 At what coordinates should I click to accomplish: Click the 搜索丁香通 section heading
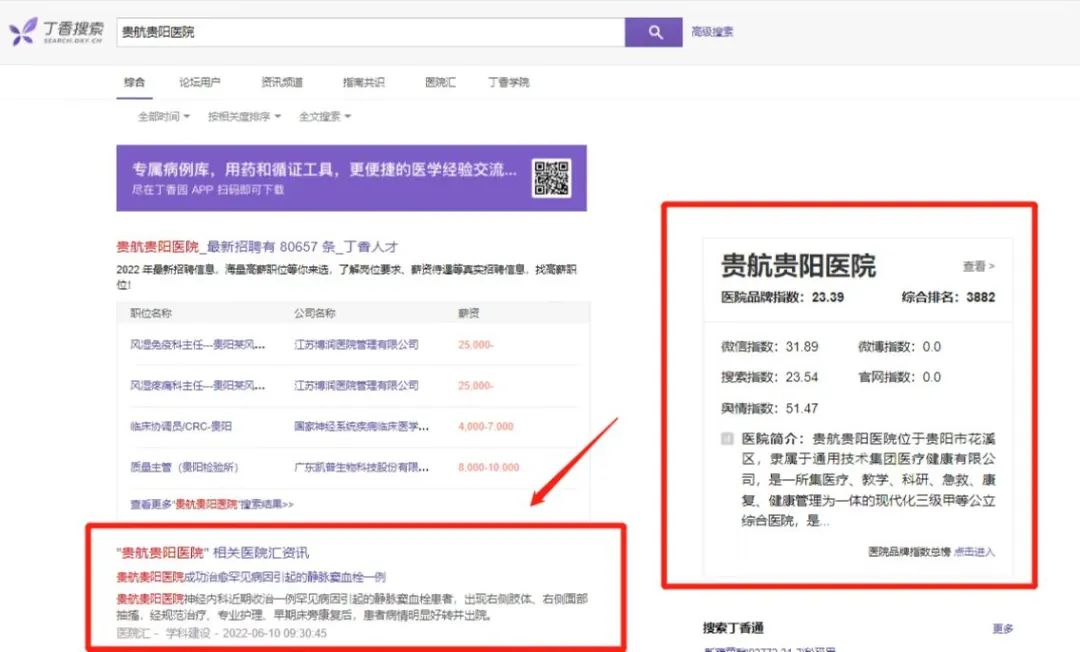coord(733,628)
